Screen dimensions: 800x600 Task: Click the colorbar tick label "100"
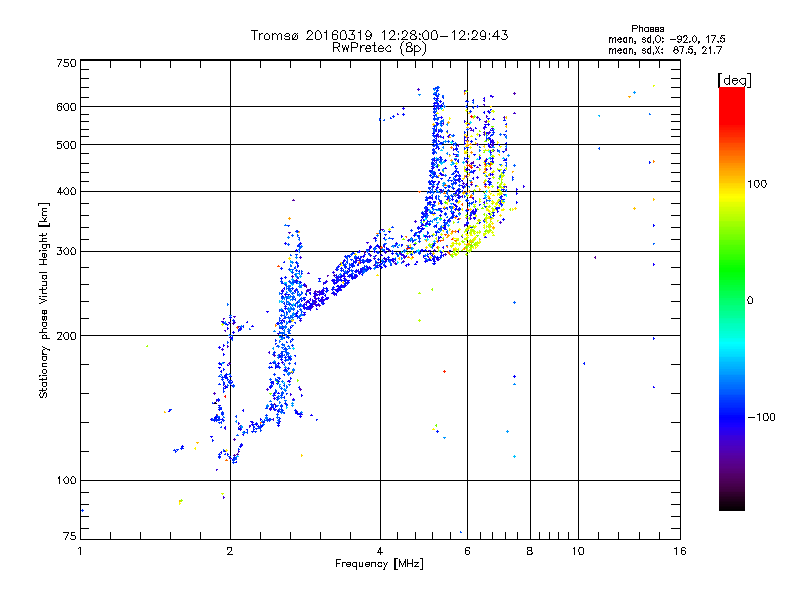click(x=757, y=184)
